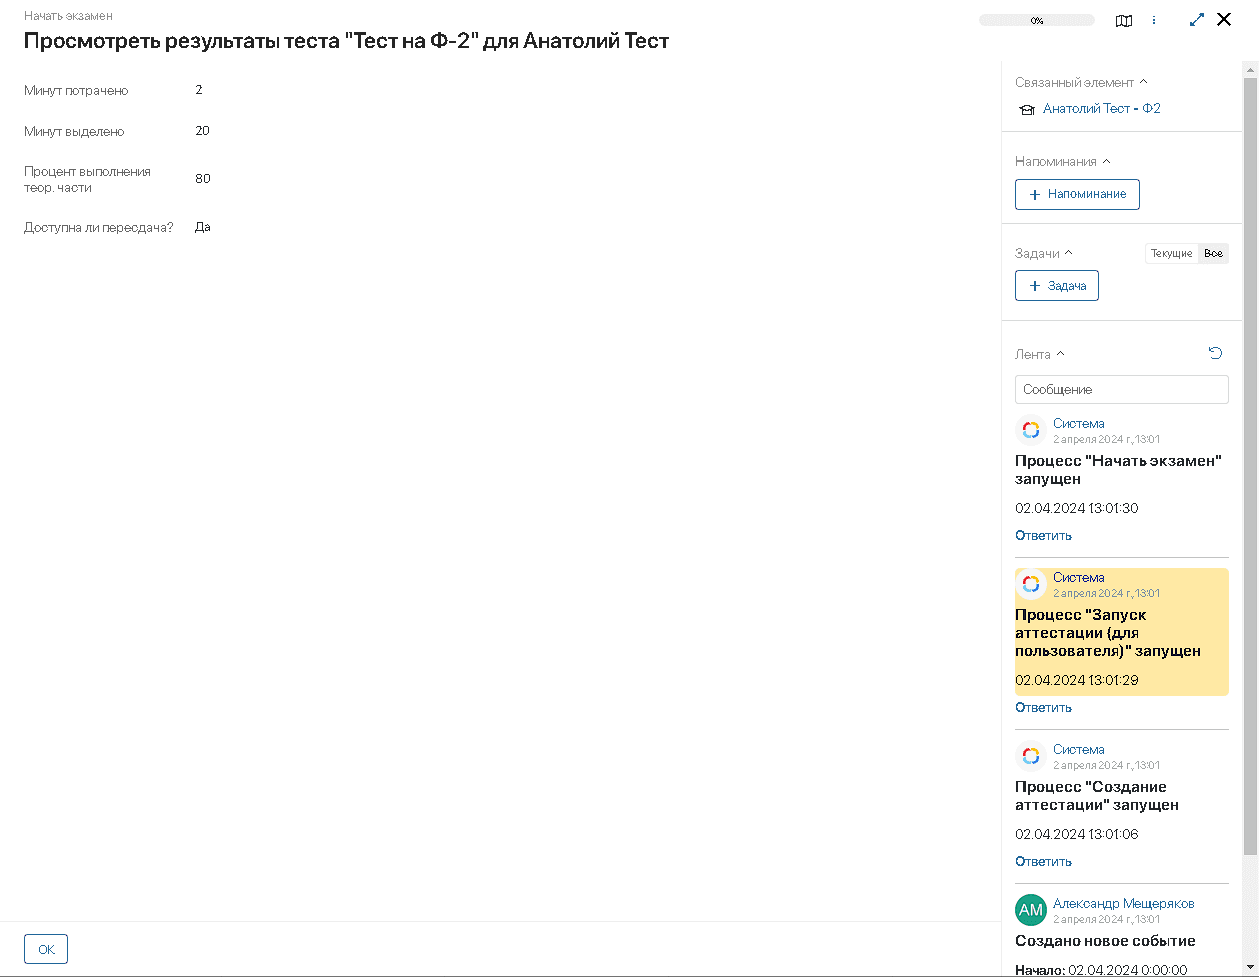Click the 0% progress bar

click(1036, 20)
